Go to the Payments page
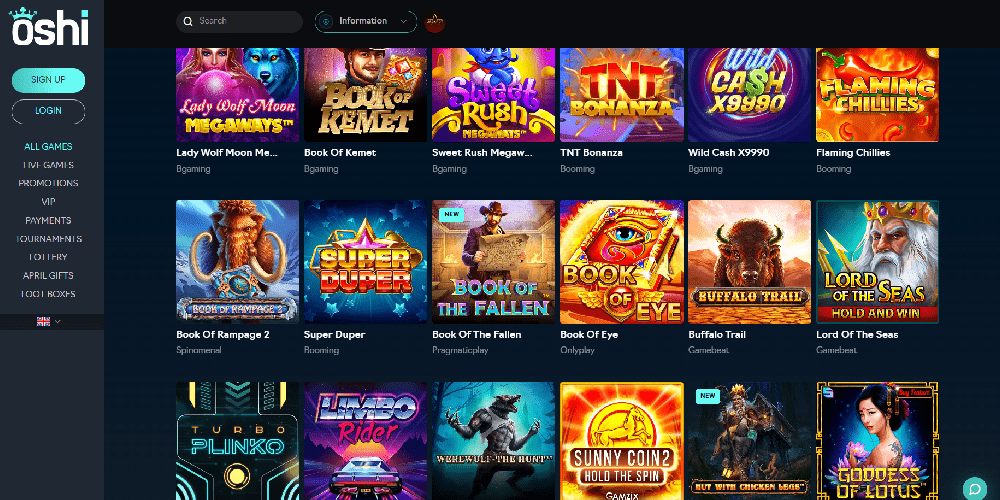The height and width of the screenshot is (500, 1000). tap(48, 220)
